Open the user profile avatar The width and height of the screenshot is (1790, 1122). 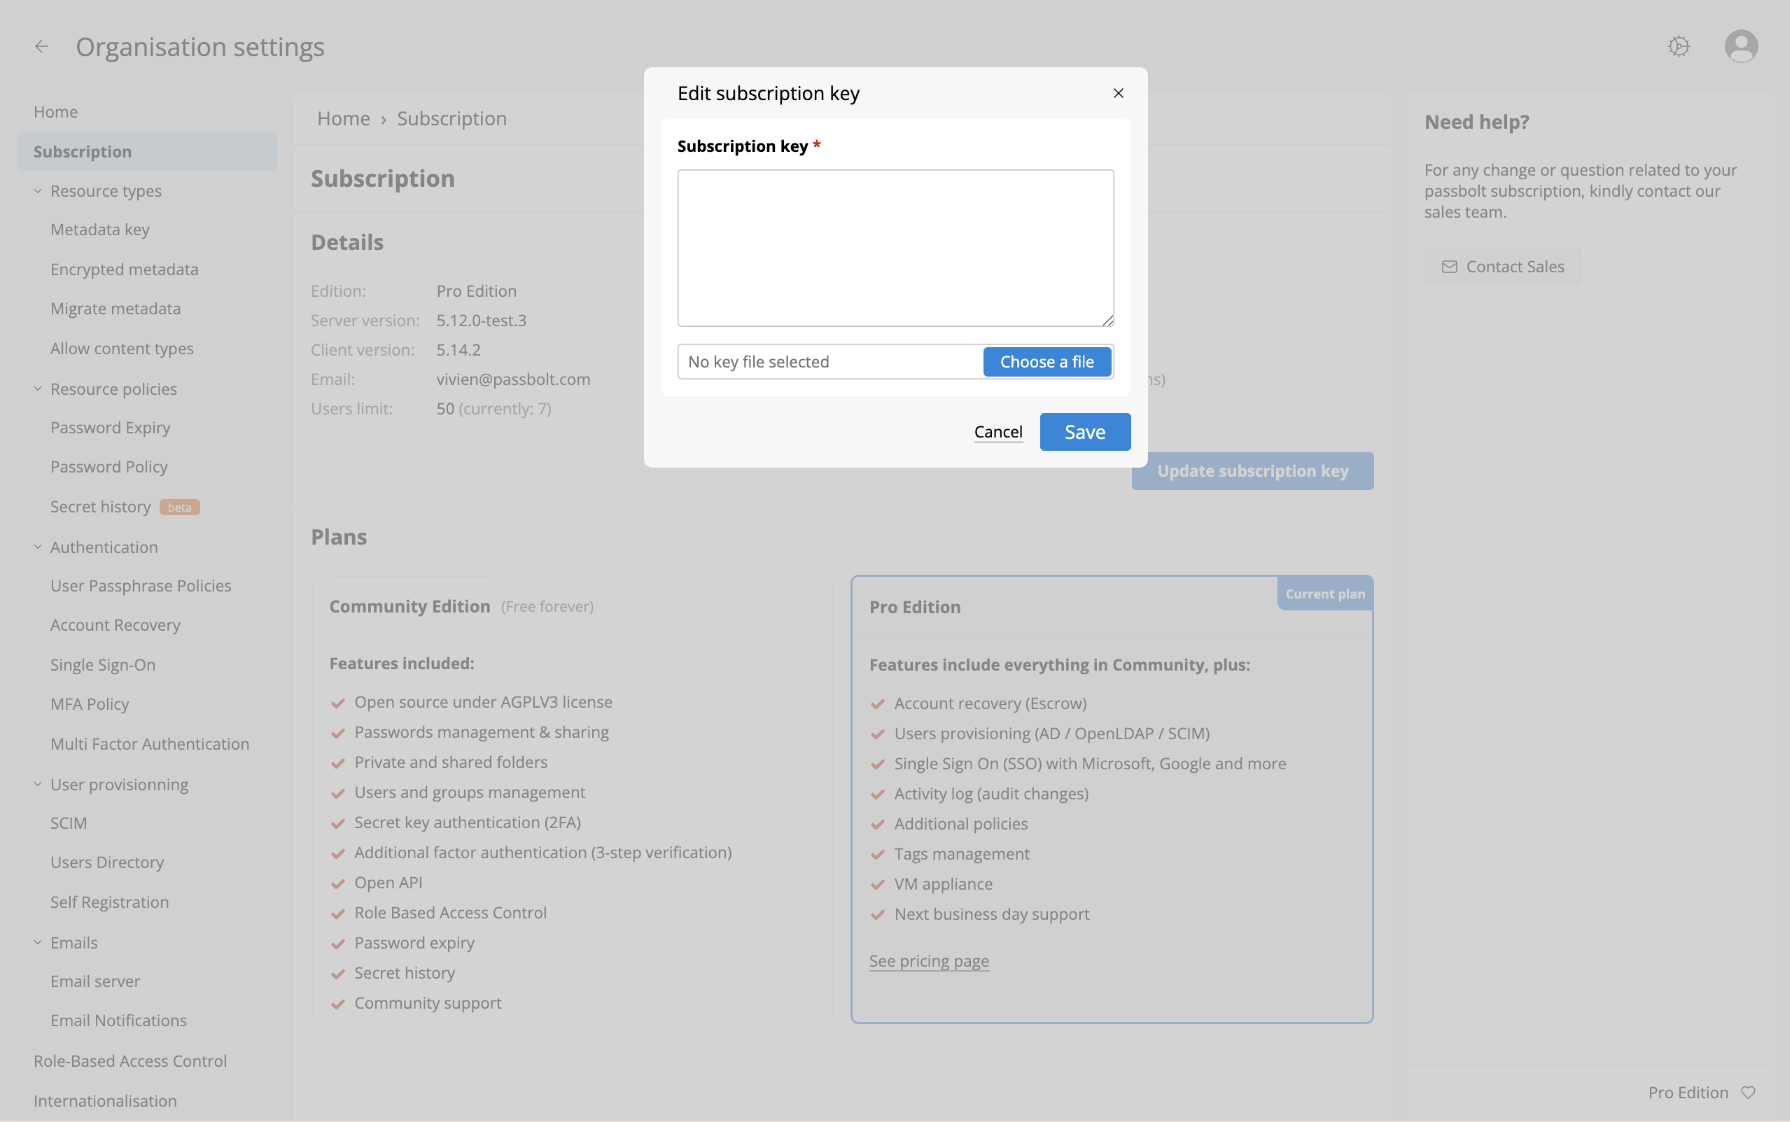(1741, 46)
